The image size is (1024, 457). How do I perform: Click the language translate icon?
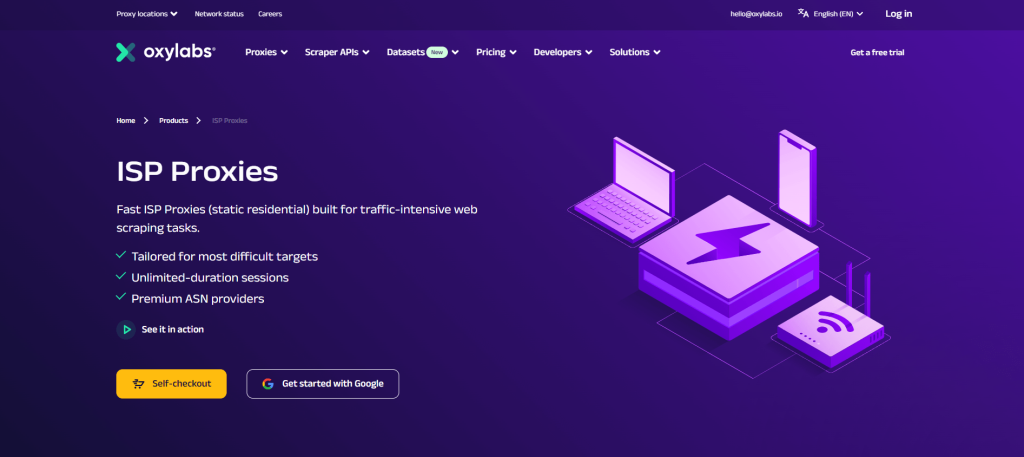tap(803, 14)
